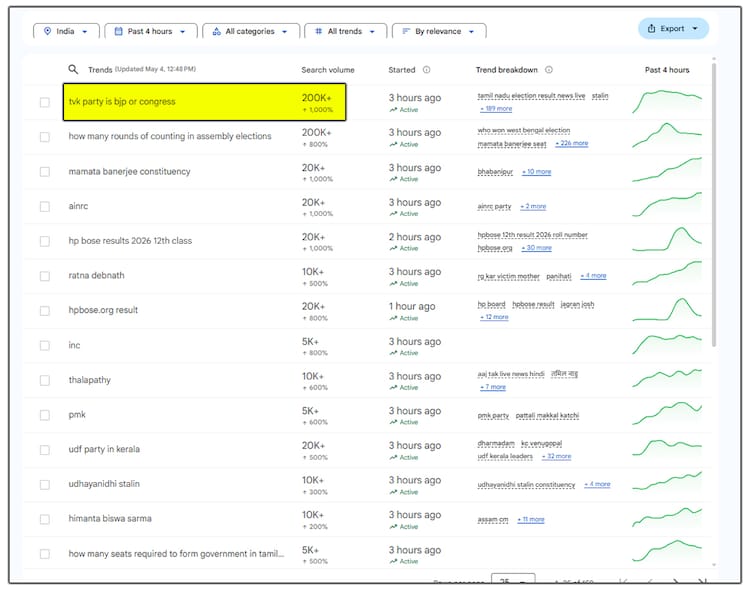Click the search magnifier icon beside Trends
This screenshot has height=590, width=750.
(73, 69)
